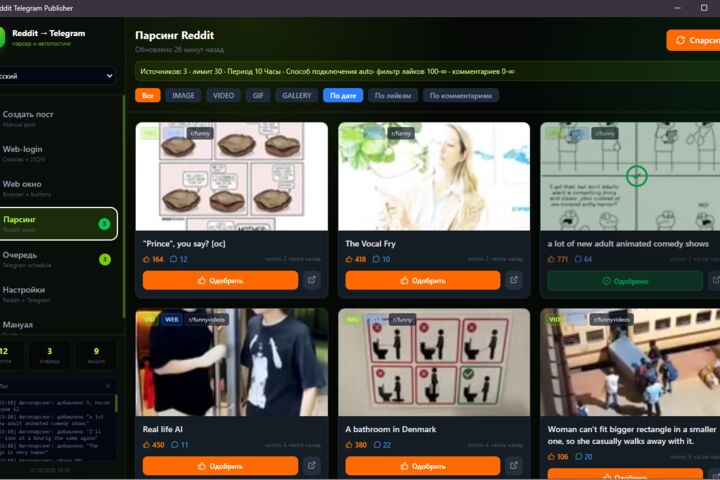Select Парсинг in sidebar

58,224
